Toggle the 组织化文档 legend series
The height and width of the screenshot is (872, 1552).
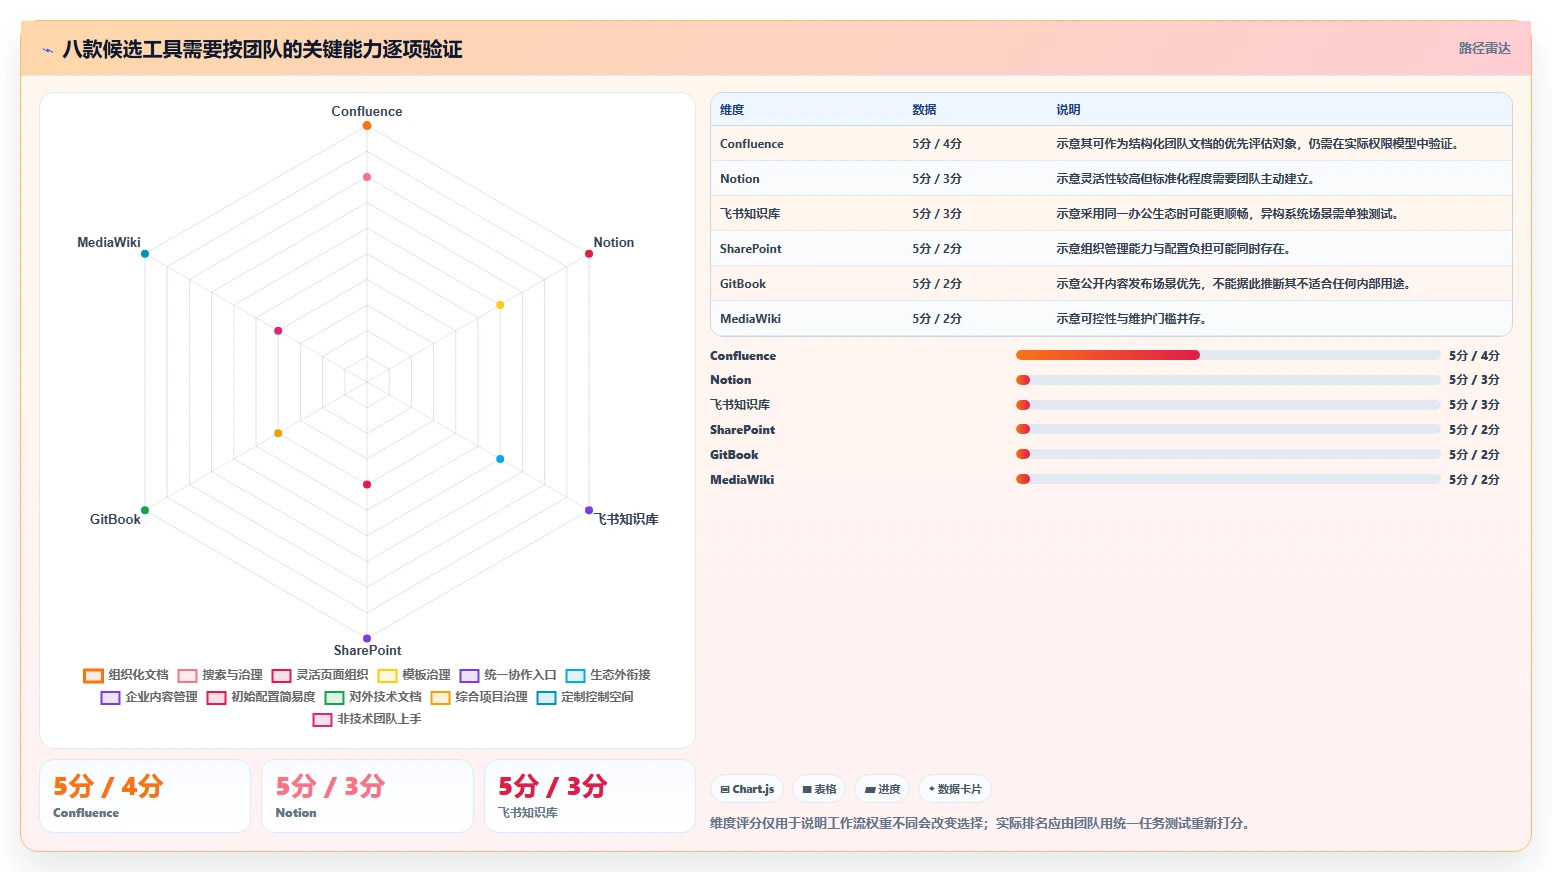[x=126, y=675]
